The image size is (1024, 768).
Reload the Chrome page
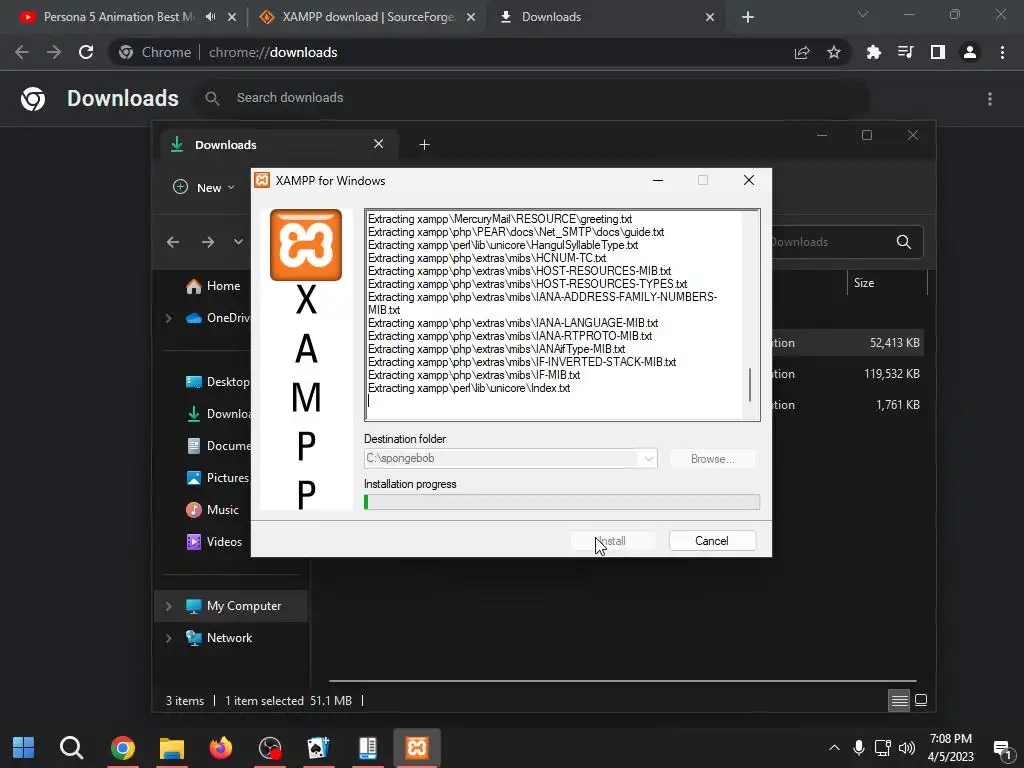(x=86, y=52)
